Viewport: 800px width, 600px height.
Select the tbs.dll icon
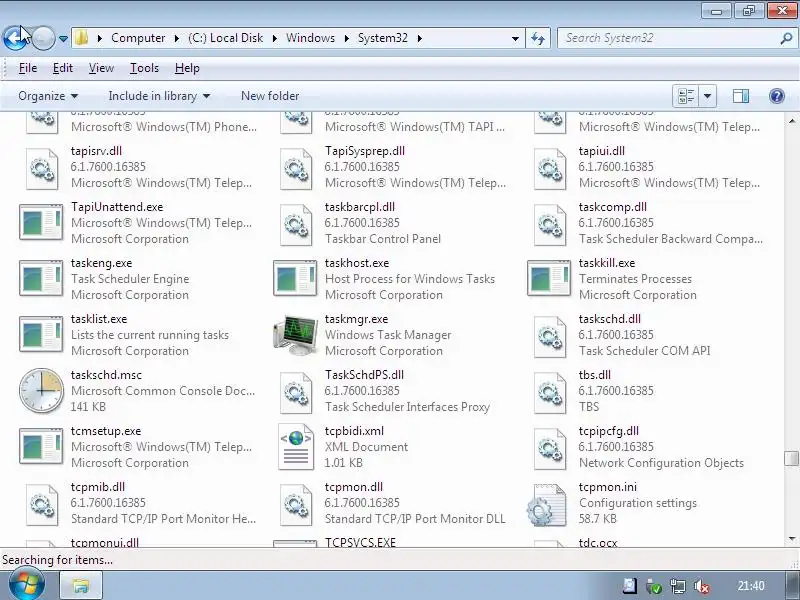(x=550, y=393)
